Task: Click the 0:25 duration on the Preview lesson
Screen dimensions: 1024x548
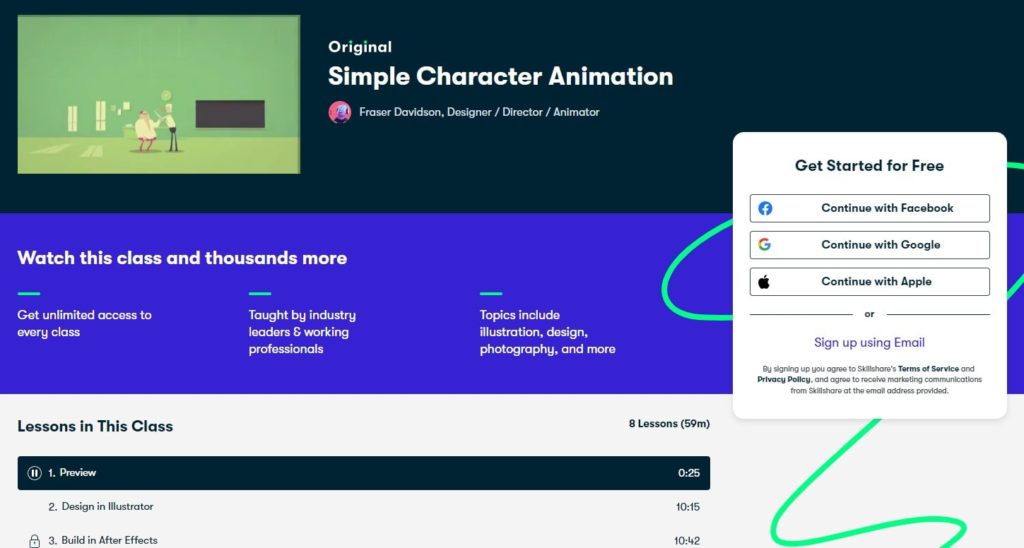Action: [x=687, y=473]
